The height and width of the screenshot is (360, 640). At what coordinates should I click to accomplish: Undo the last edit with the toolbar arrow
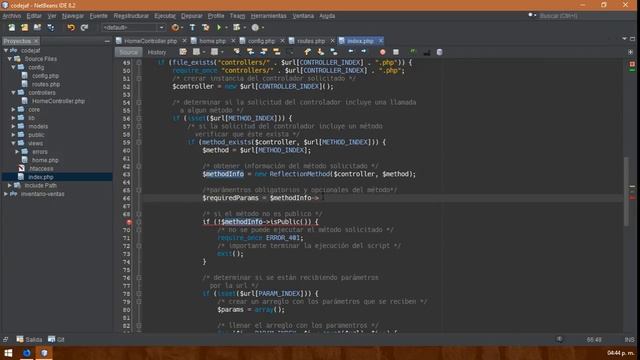click(x=71, y=27)
